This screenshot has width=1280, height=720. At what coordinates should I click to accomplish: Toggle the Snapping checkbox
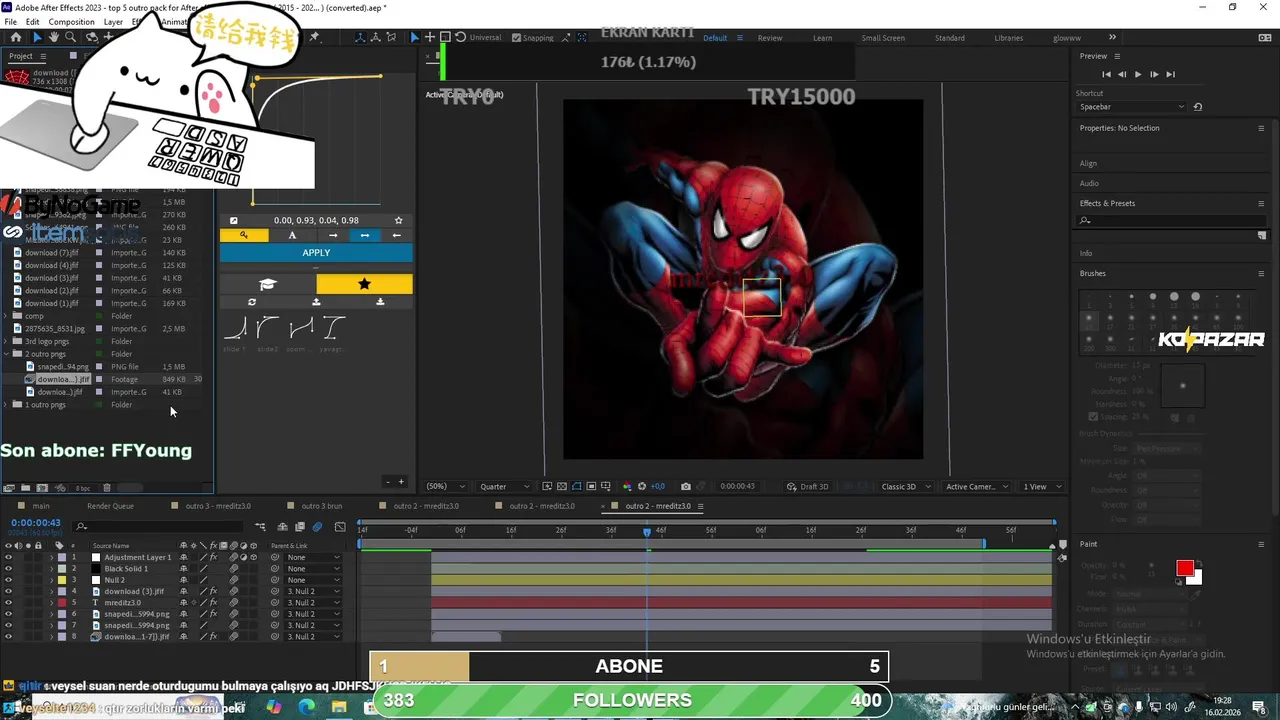(516, 38)
